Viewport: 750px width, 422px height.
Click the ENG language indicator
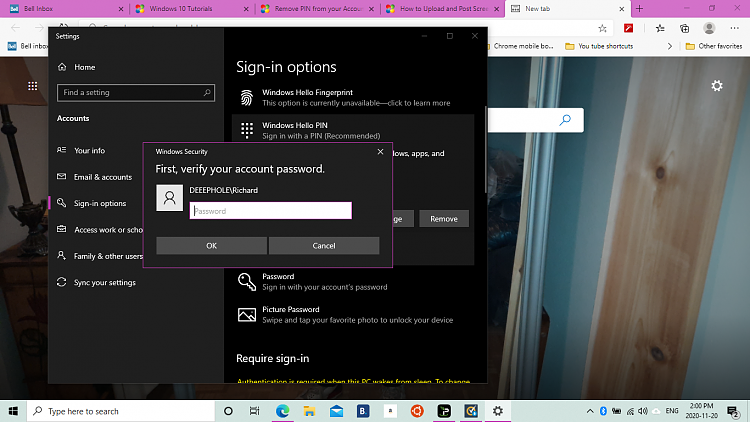[672, 411]
